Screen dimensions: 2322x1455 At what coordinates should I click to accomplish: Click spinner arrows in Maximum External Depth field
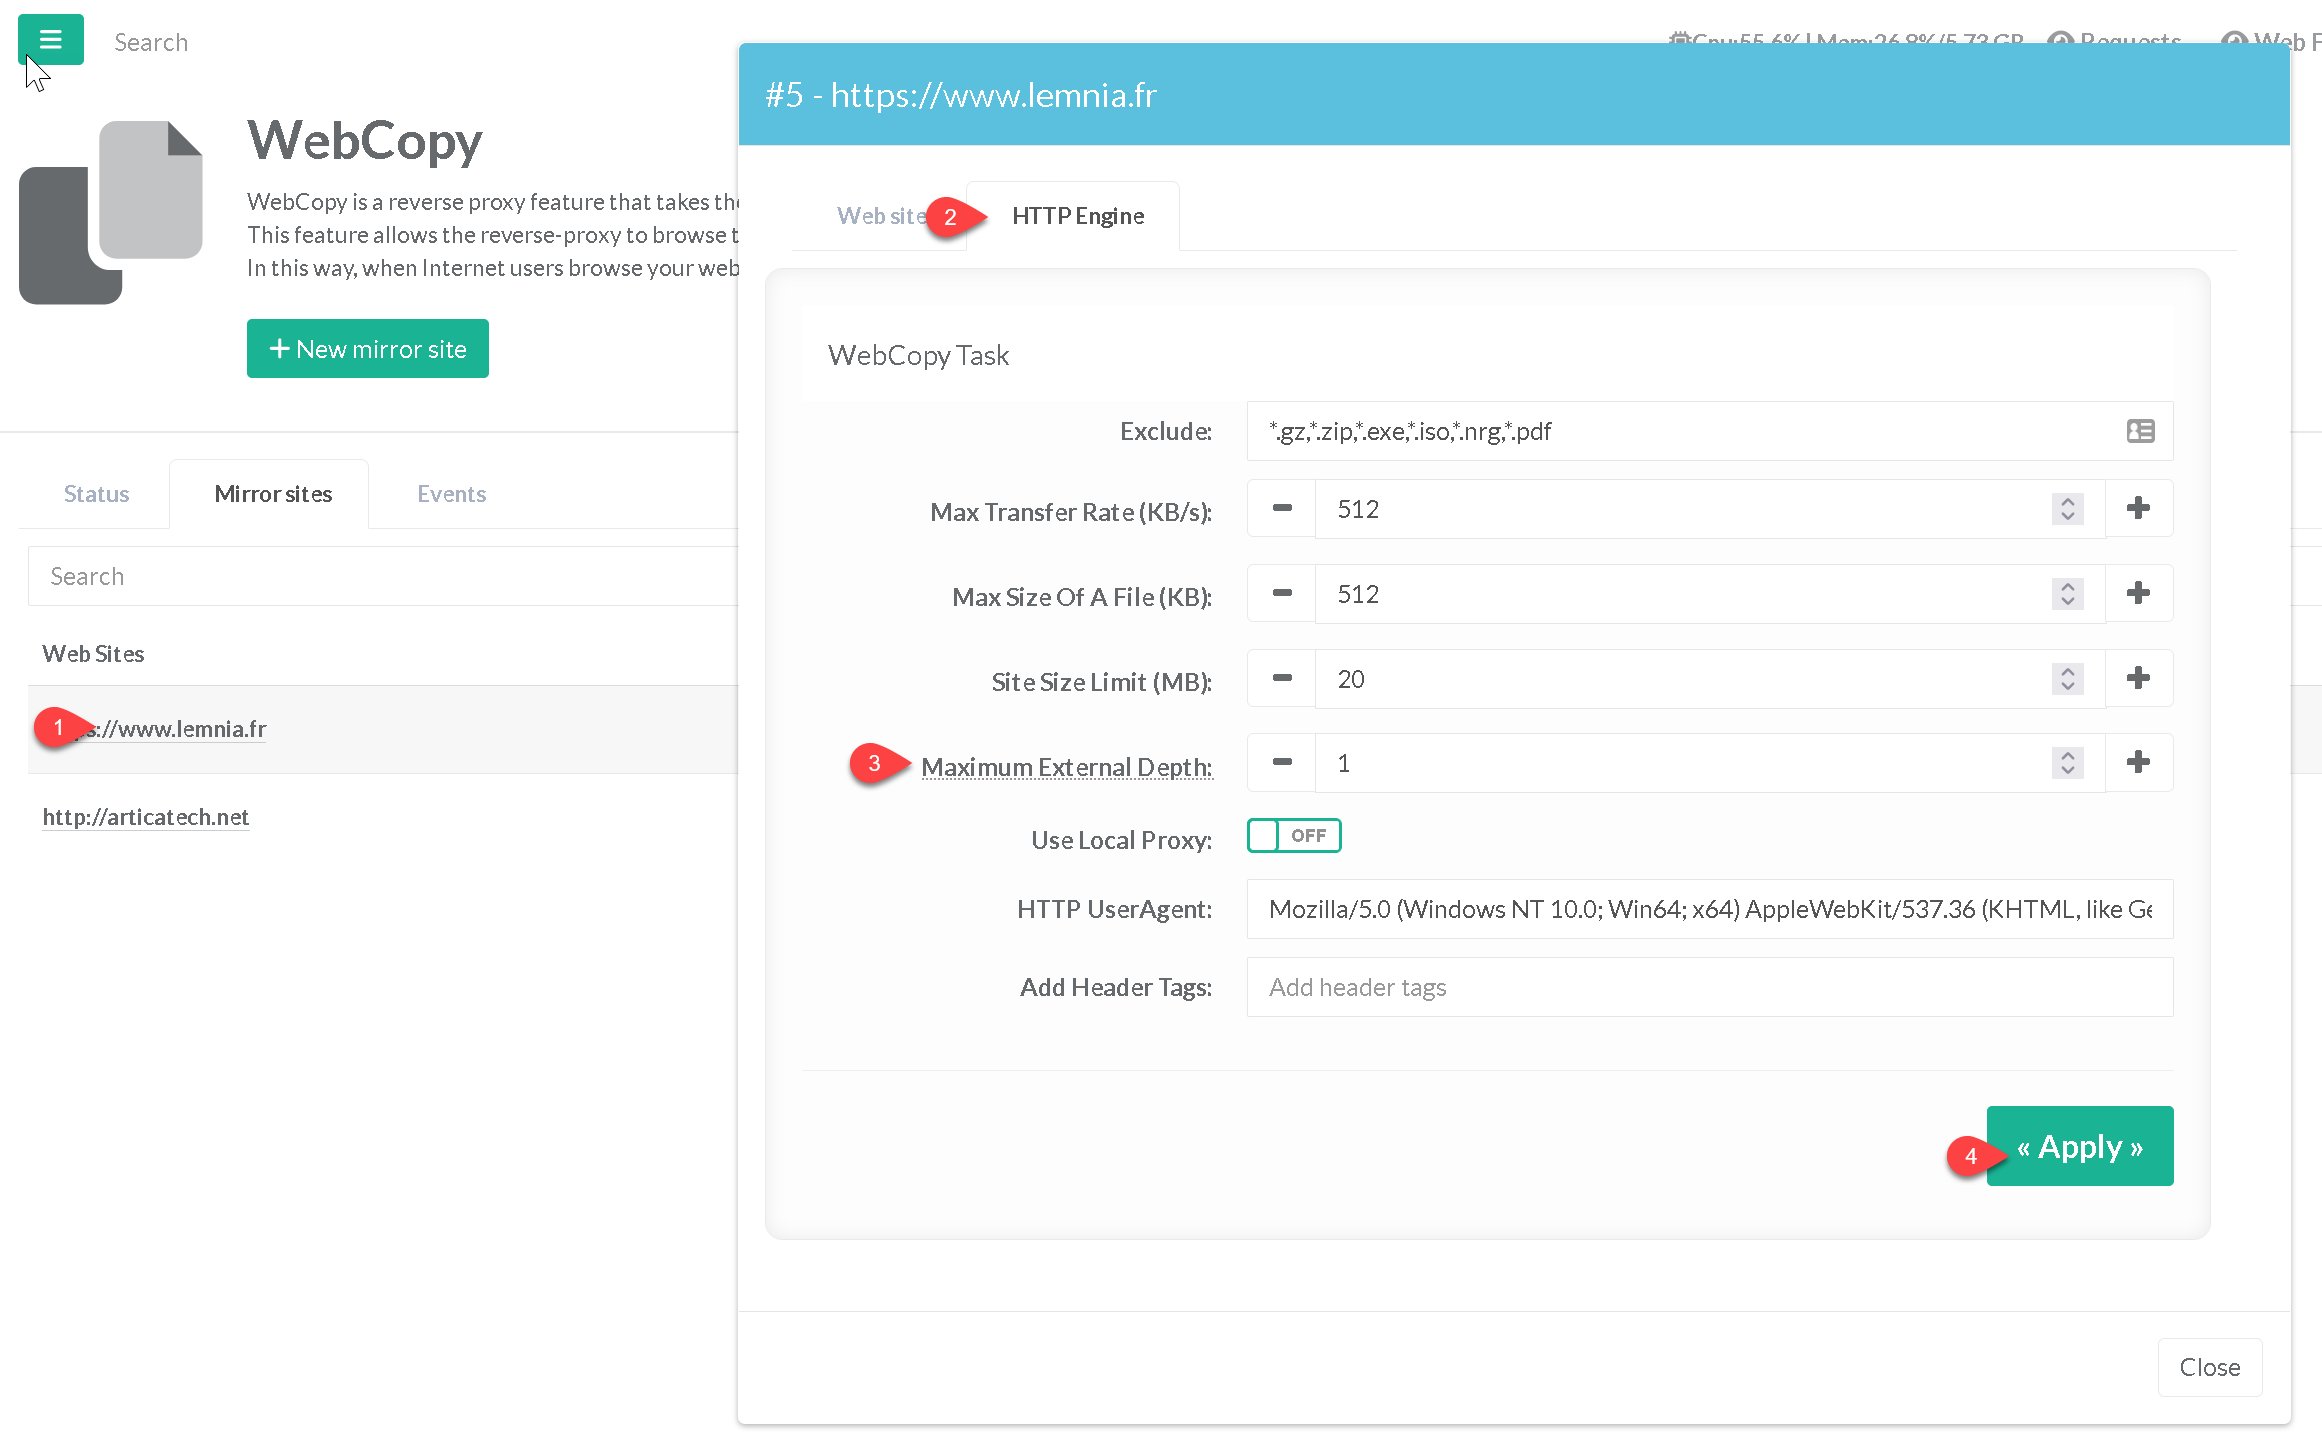tap(2067, 763)
